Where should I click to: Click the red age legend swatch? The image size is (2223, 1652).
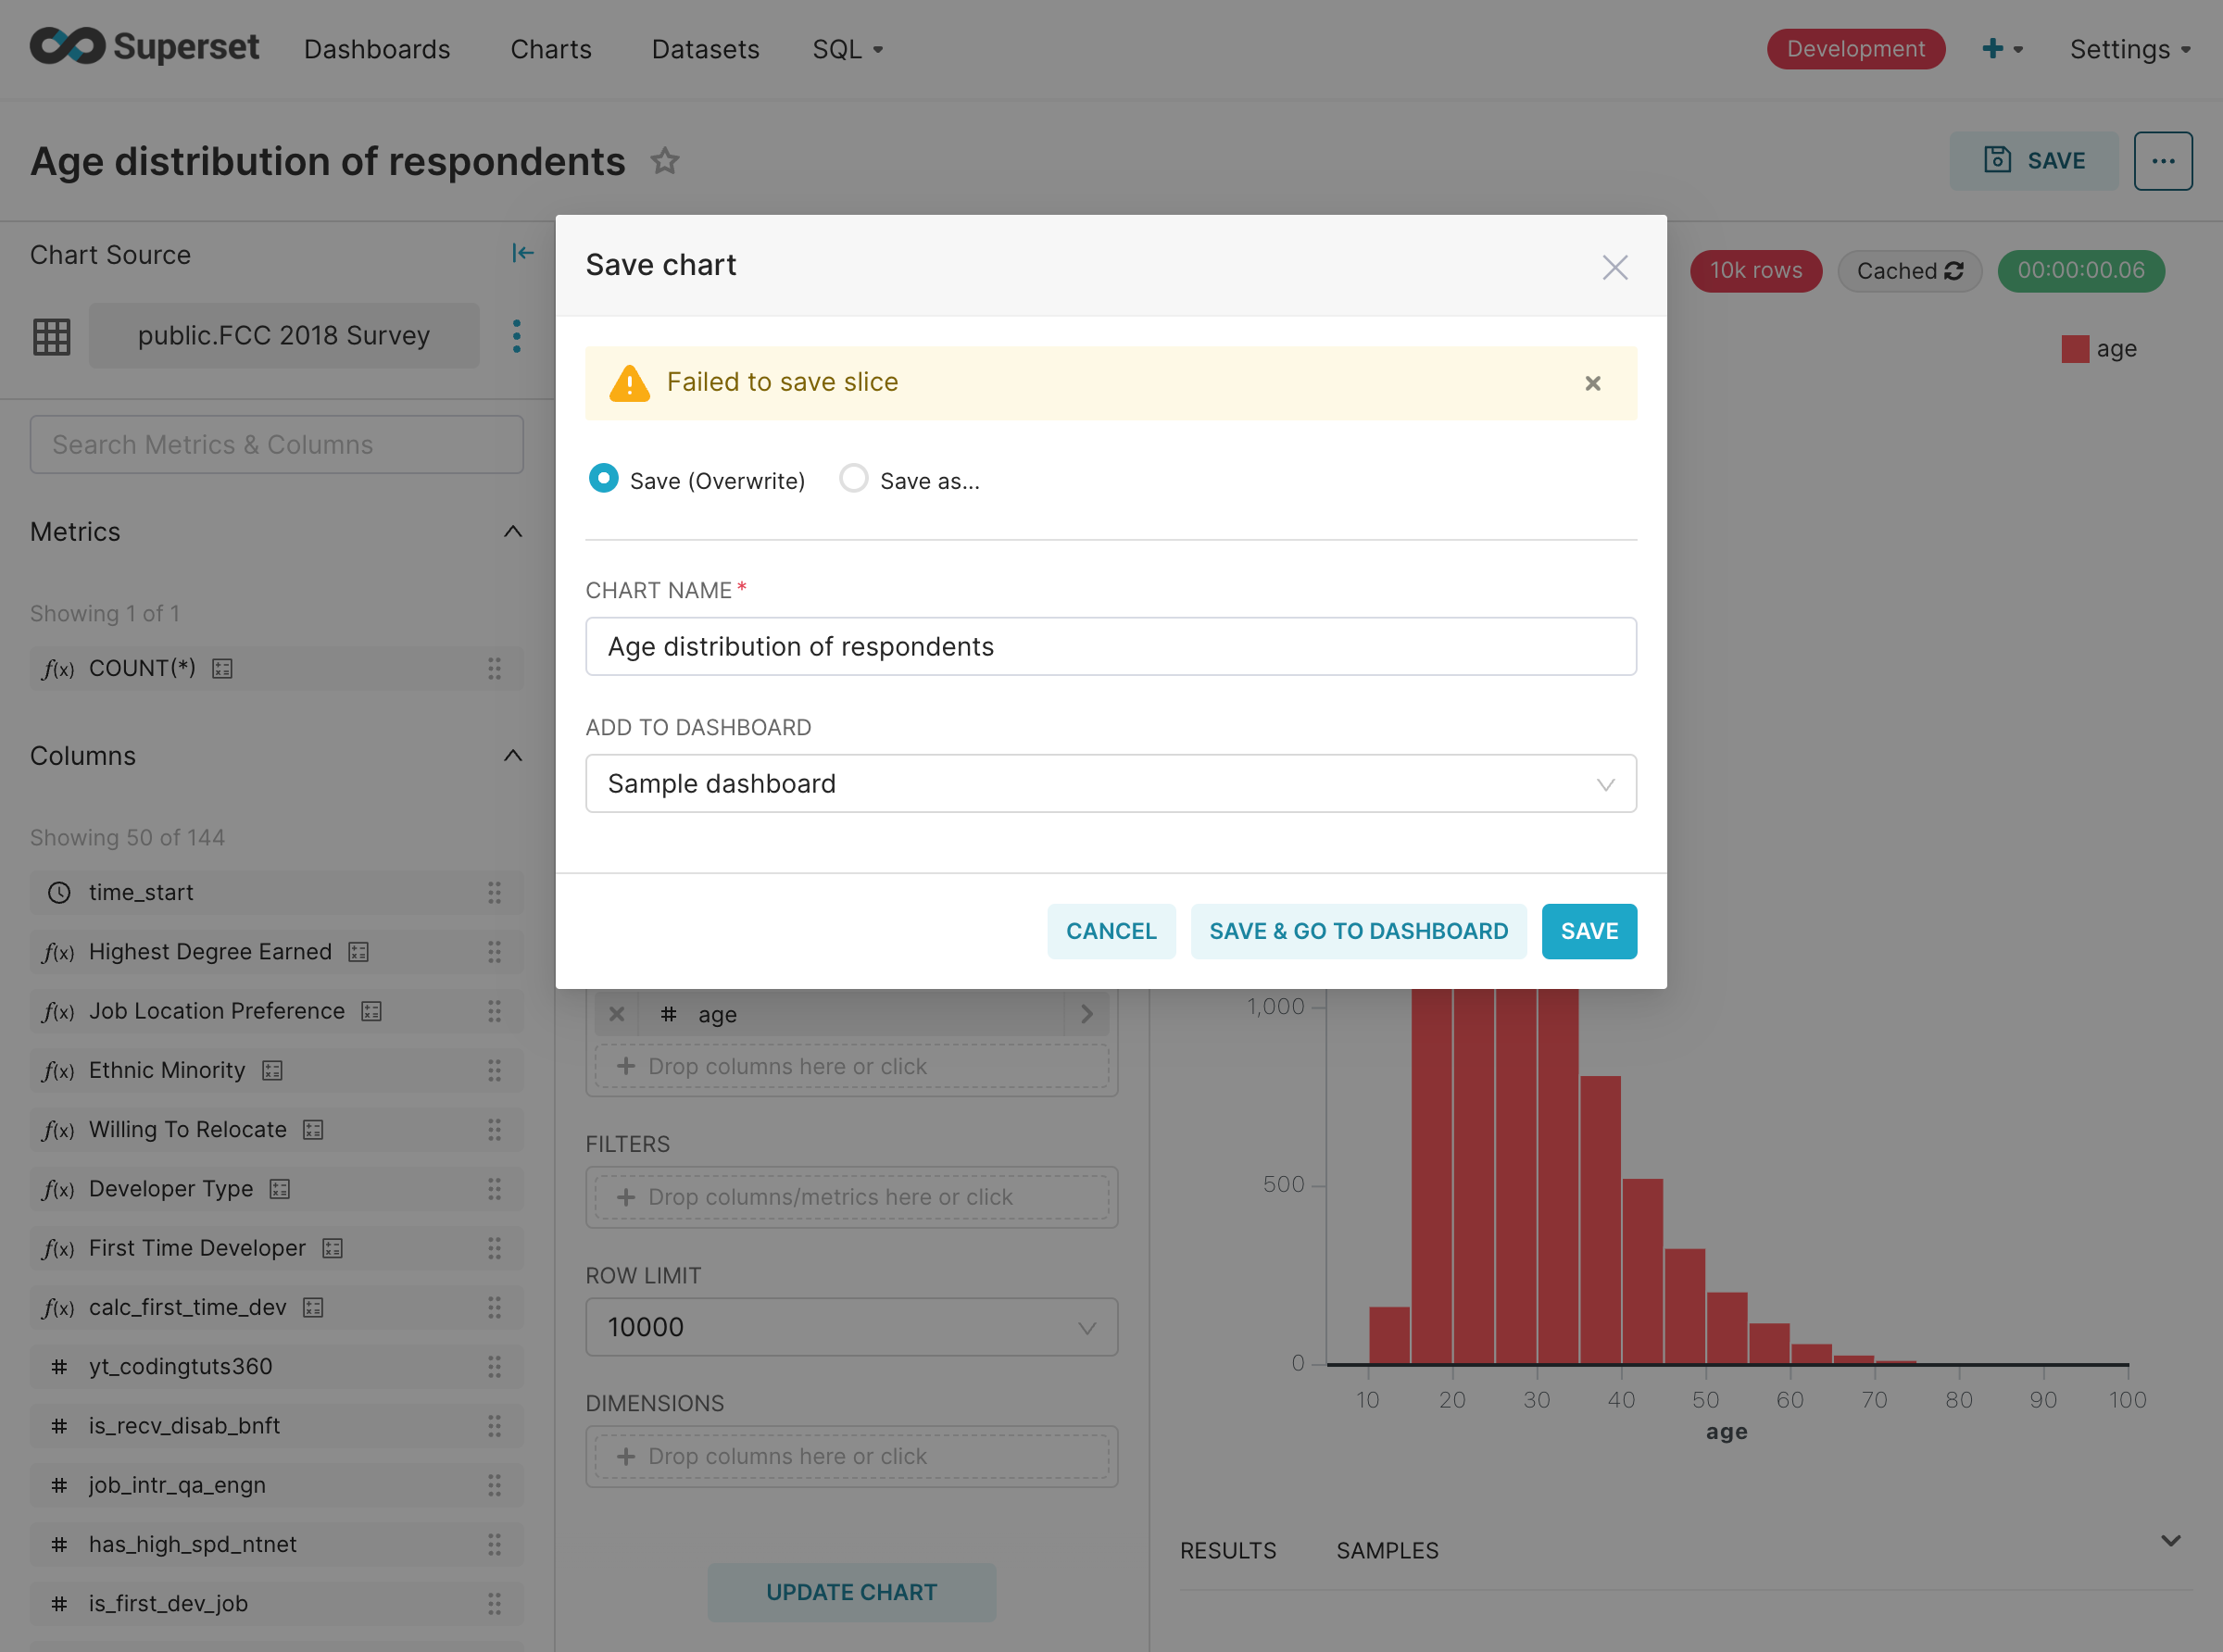[2074, 349]
